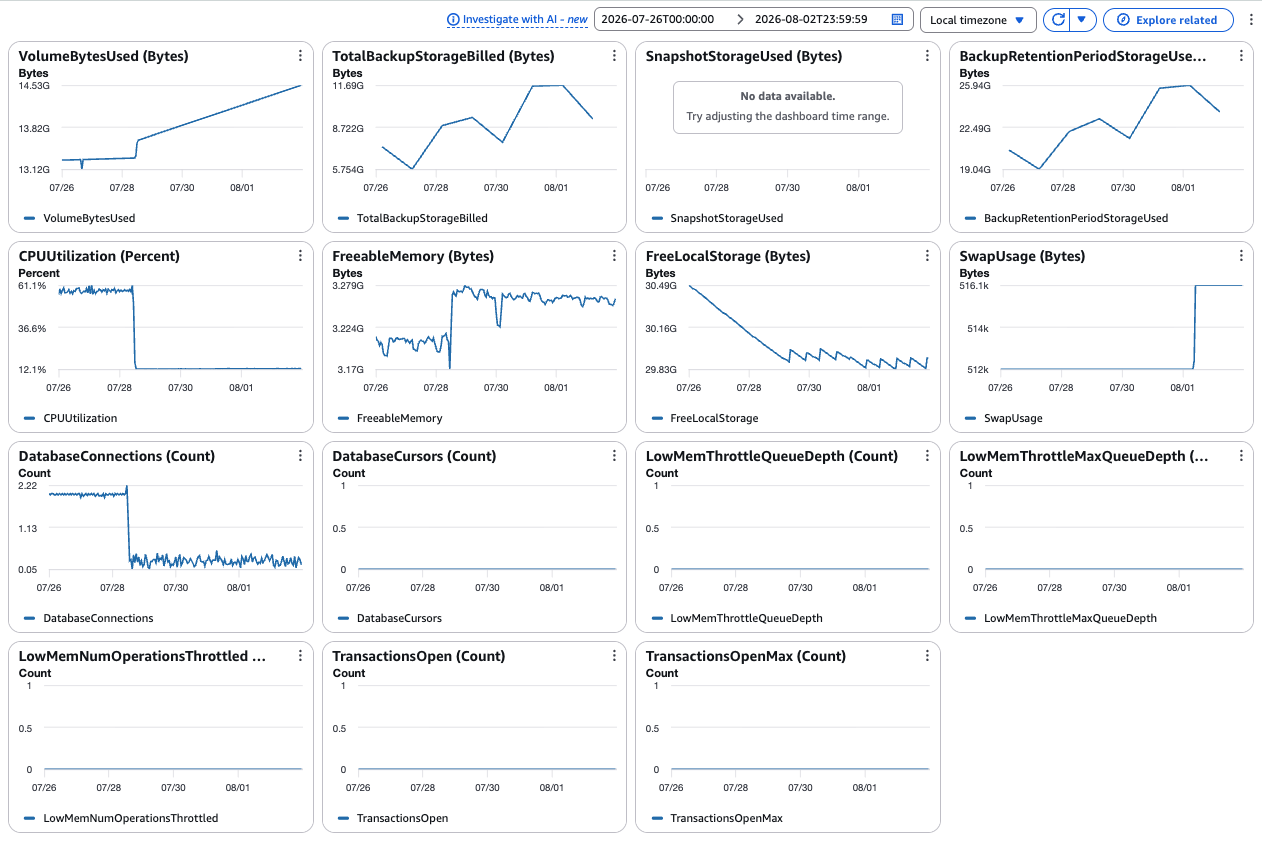Open the Local timezone dropdown
The width and height of the screenshot is (1264, 841).
(977, 19)
